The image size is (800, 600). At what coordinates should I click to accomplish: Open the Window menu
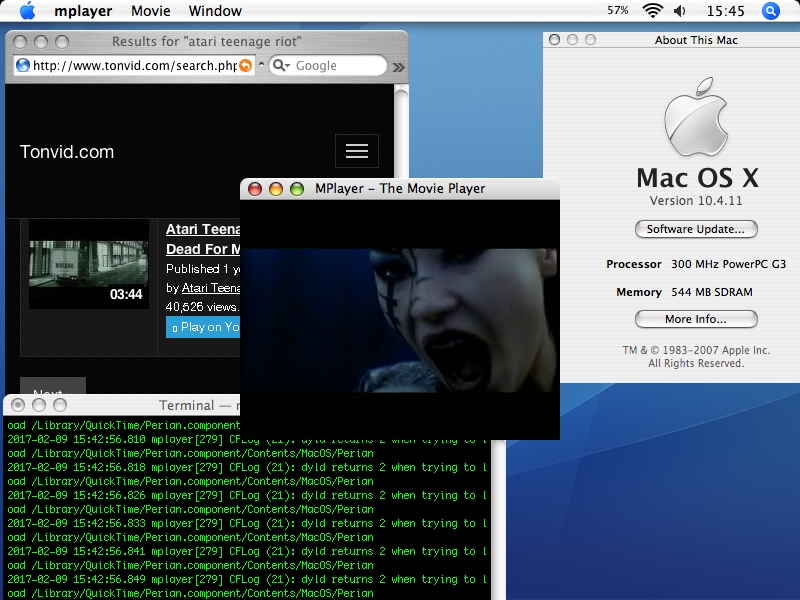tap(215, 11)
